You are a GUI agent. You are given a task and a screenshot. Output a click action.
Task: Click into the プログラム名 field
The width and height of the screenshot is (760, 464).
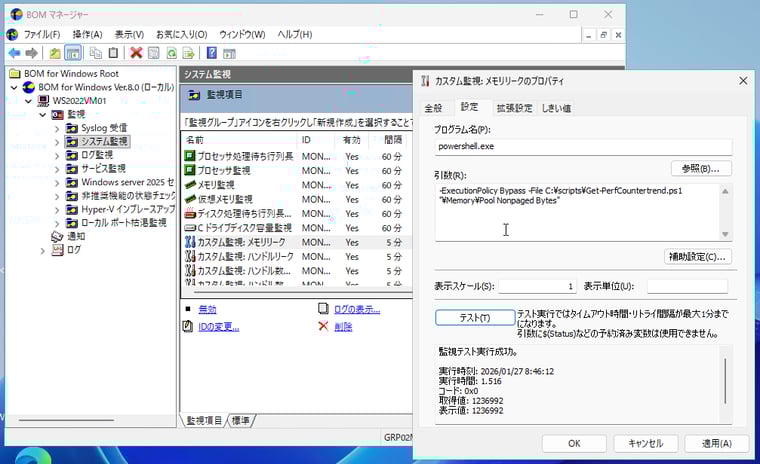(x=584, y=146)
